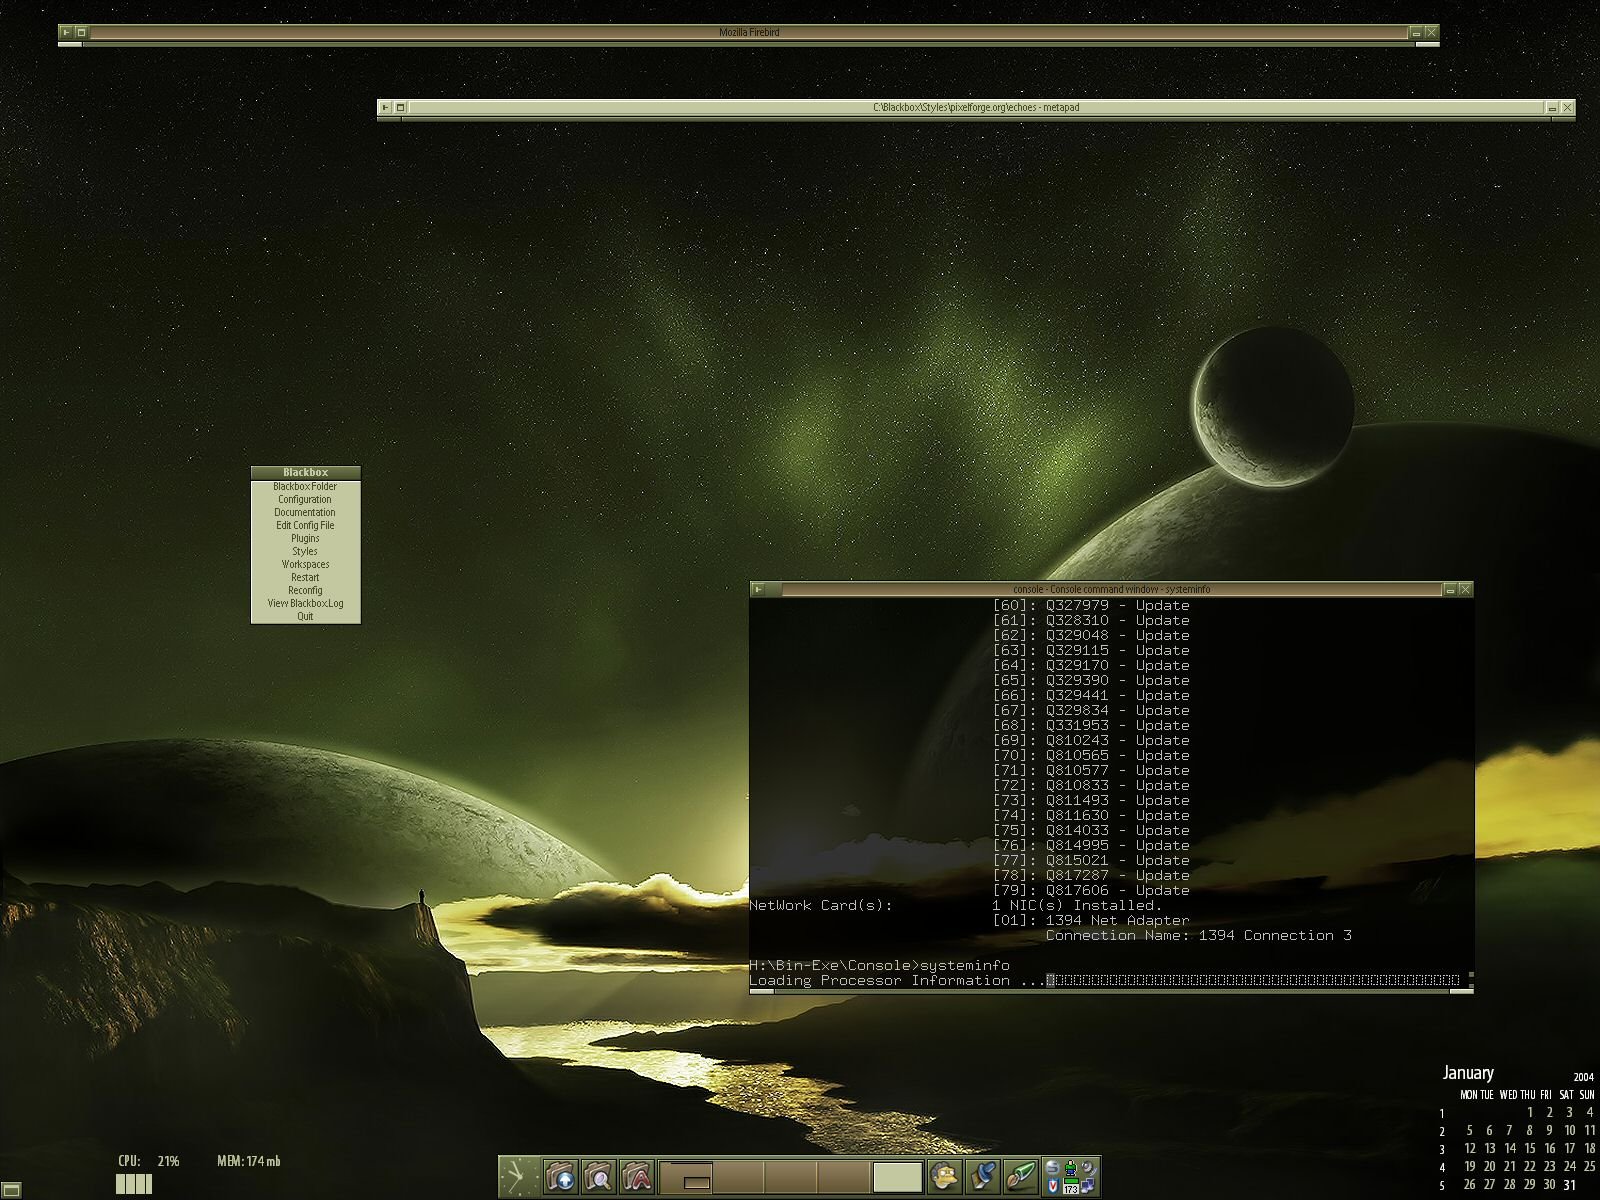This screenshot has width=1600, height=1200.
Task: Select Restart in the Blackbox menu
Action: pos(305,577)
